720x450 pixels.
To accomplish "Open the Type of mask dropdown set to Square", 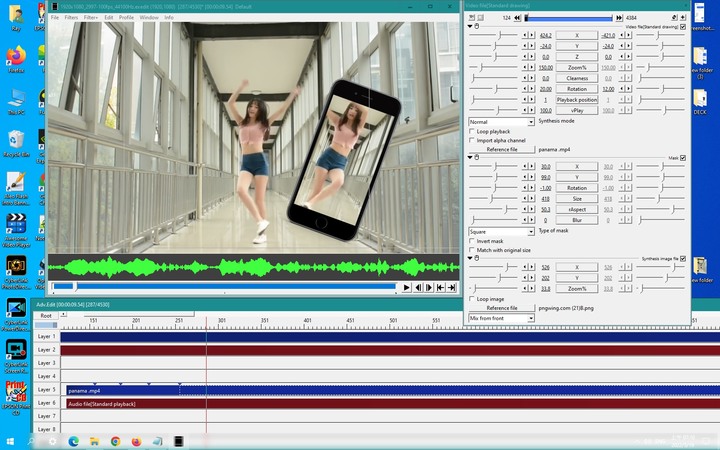I will tap(501, 231).
